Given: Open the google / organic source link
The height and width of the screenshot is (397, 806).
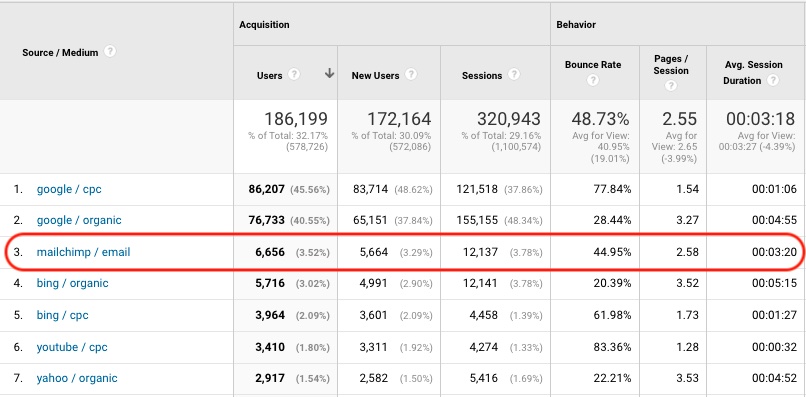Looking at the screenshot, I should point(79,220).
